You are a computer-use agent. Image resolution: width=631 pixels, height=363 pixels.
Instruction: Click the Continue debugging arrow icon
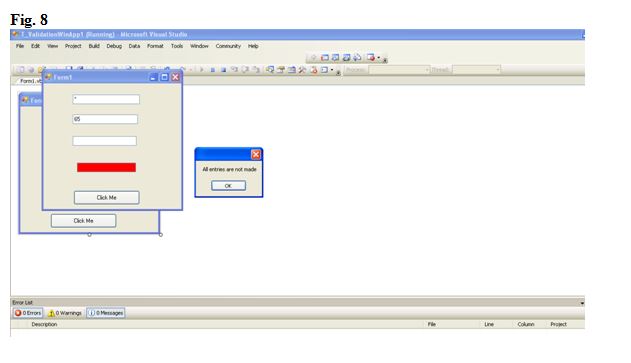tap(201, 70)
